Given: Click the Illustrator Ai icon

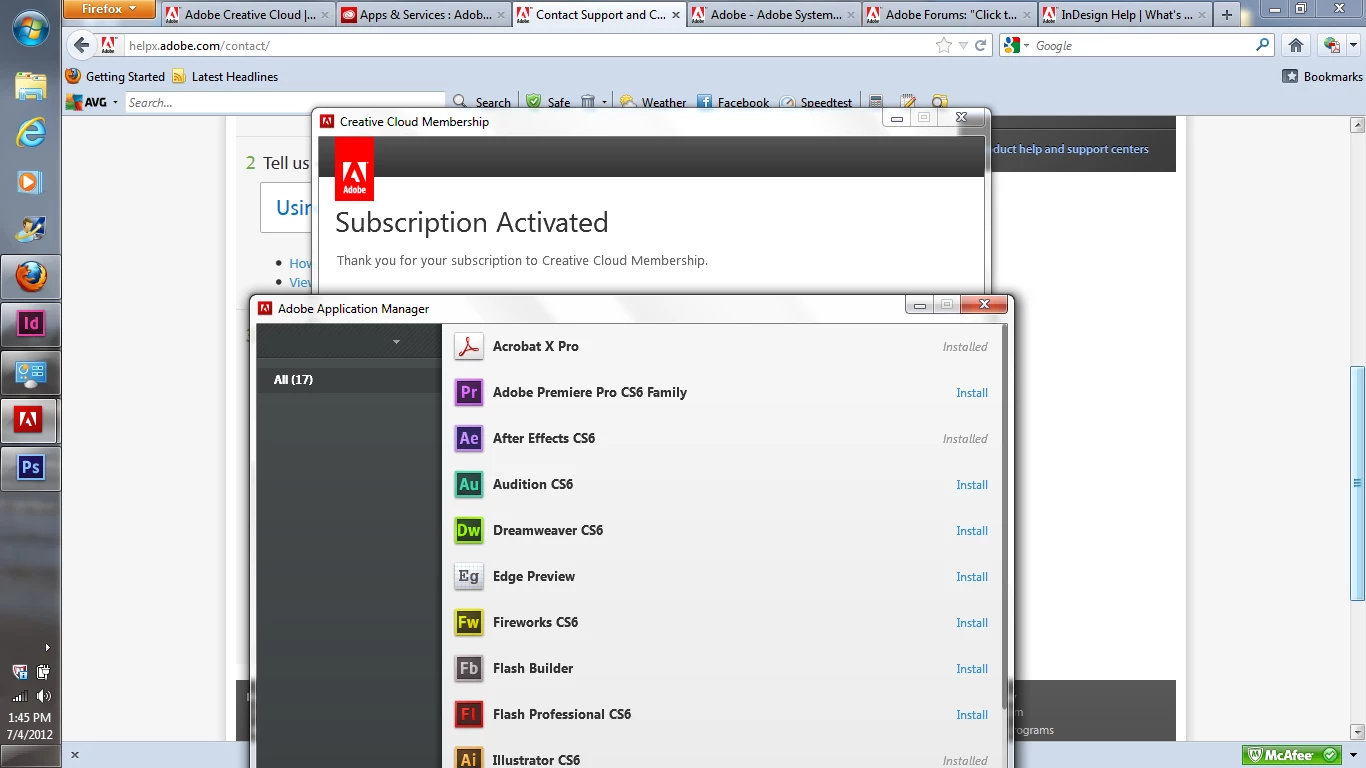Looking at the screenshot, I should click(469, 758).
